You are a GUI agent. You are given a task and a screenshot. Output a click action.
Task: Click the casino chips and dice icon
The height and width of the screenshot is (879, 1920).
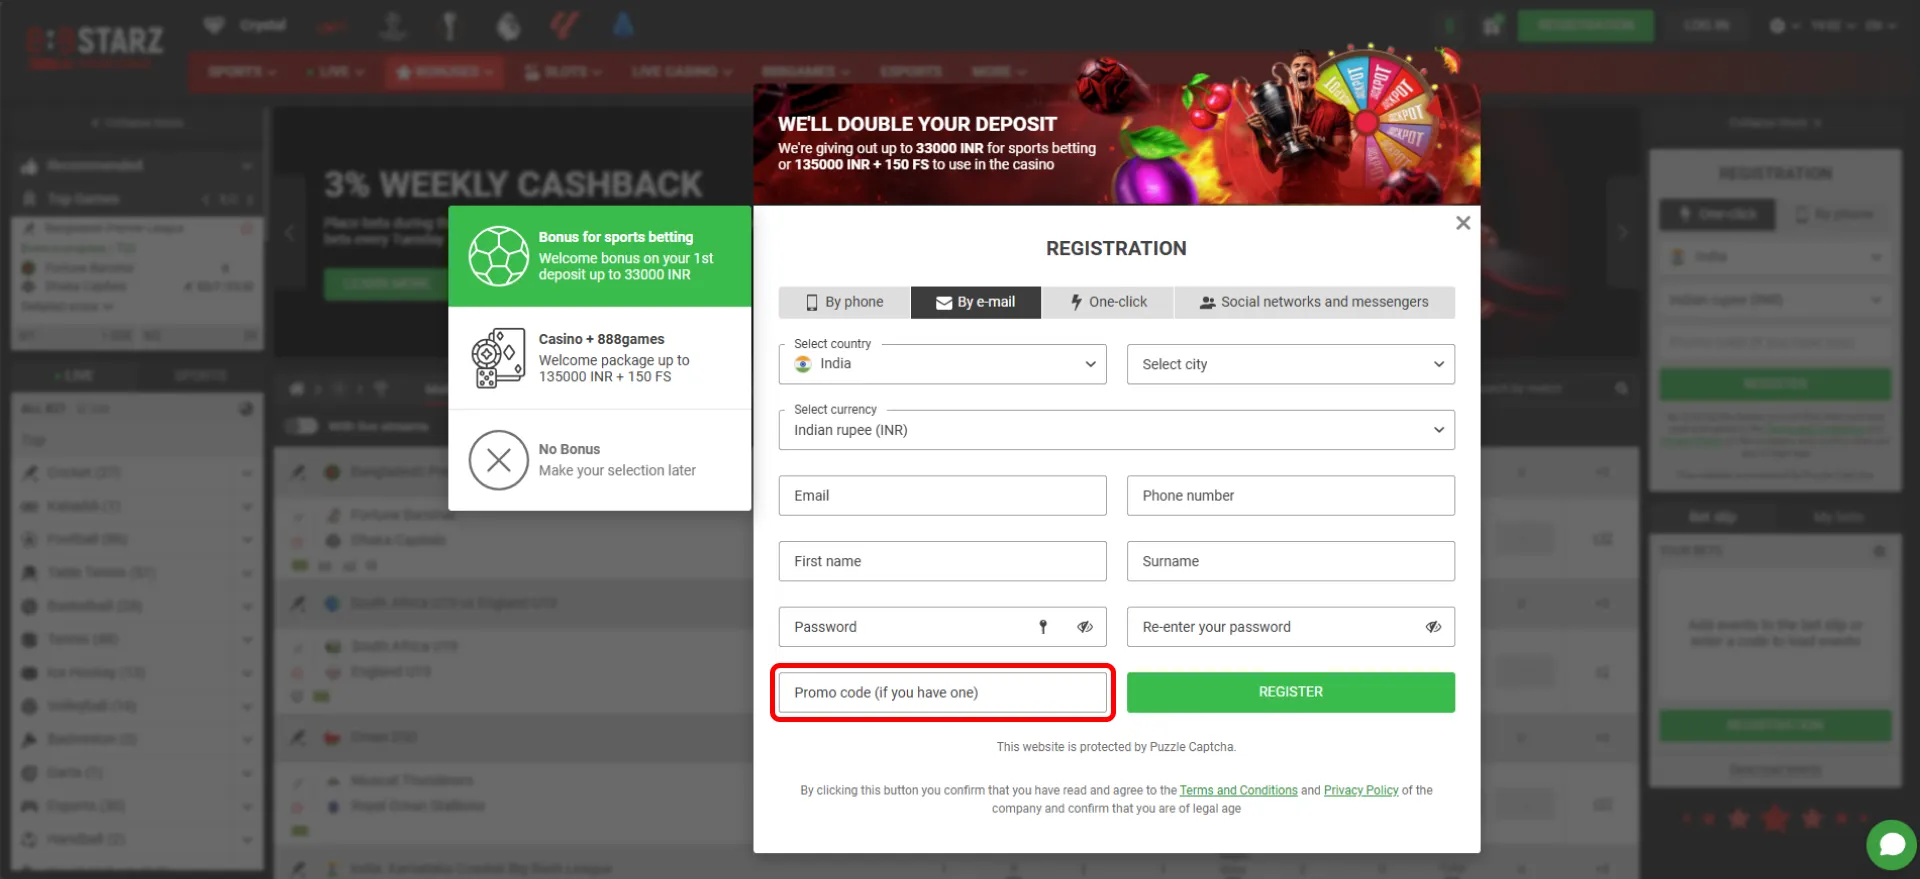(498, 358)
